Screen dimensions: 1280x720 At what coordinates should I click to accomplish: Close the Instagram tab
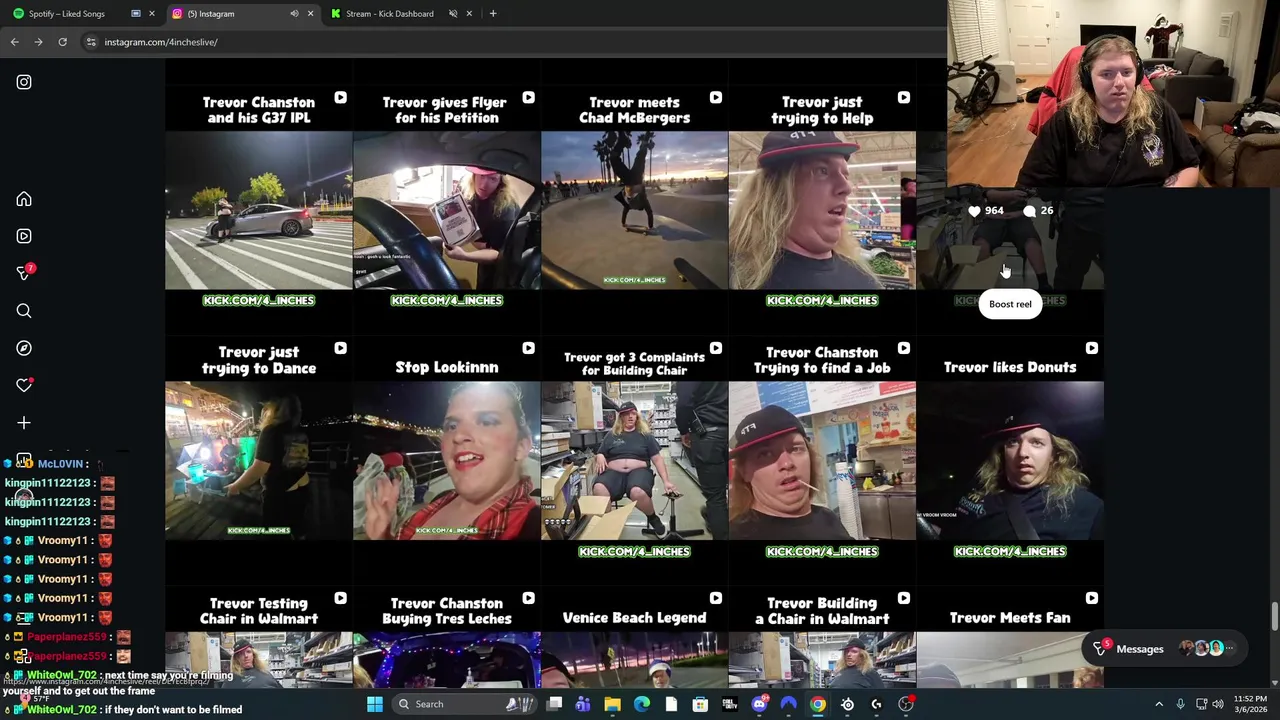point(310,14)
